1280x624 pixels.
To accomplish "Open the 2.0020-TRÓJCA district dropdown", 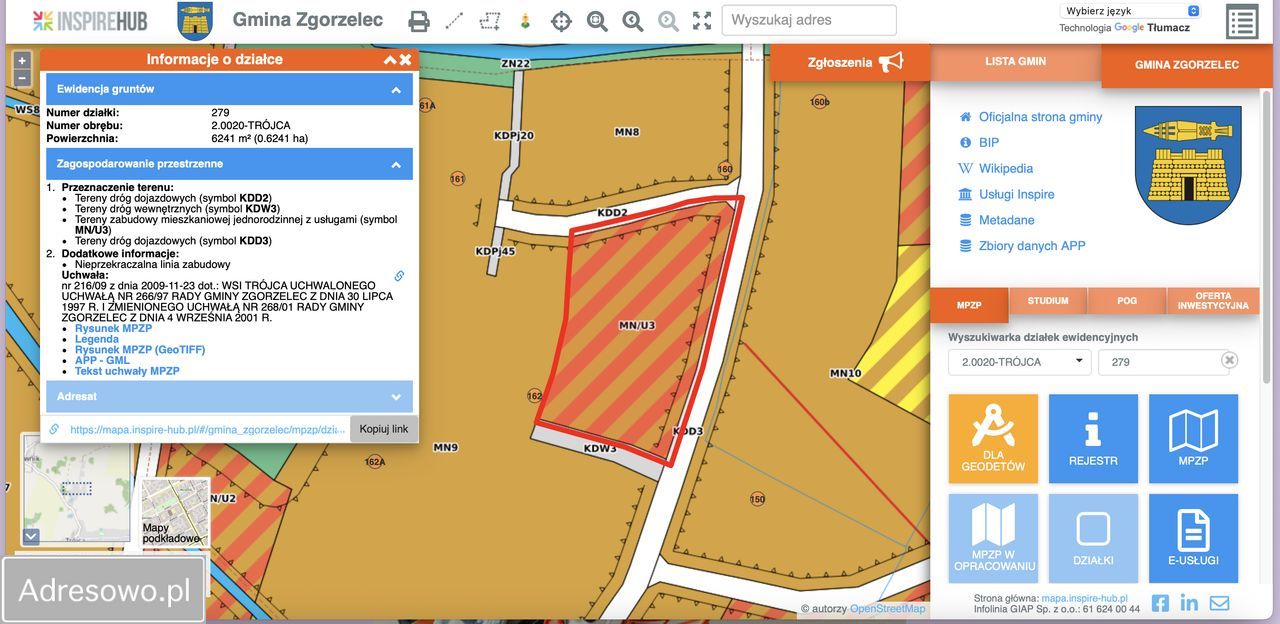I will pos(1019,362).
